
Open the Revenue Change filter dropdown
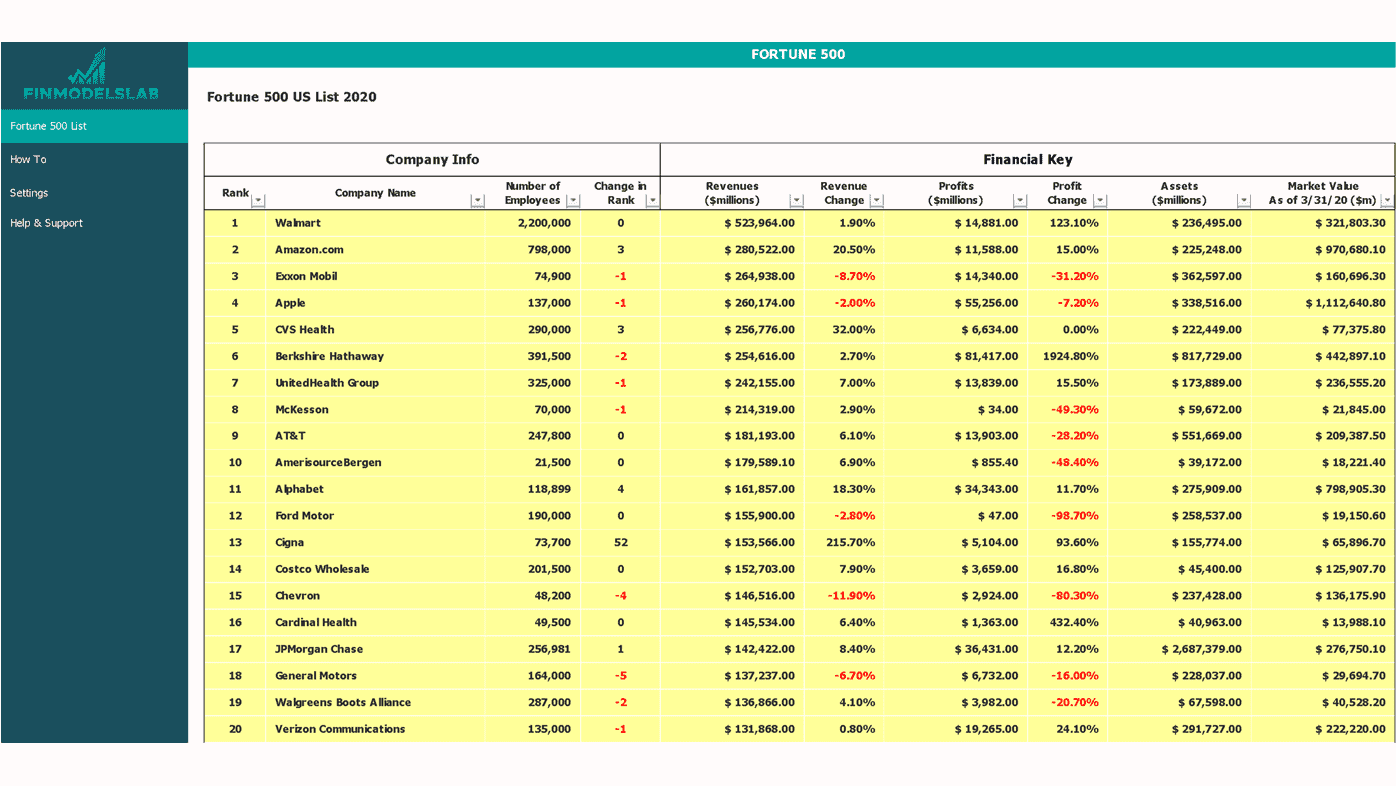(877, 200)
